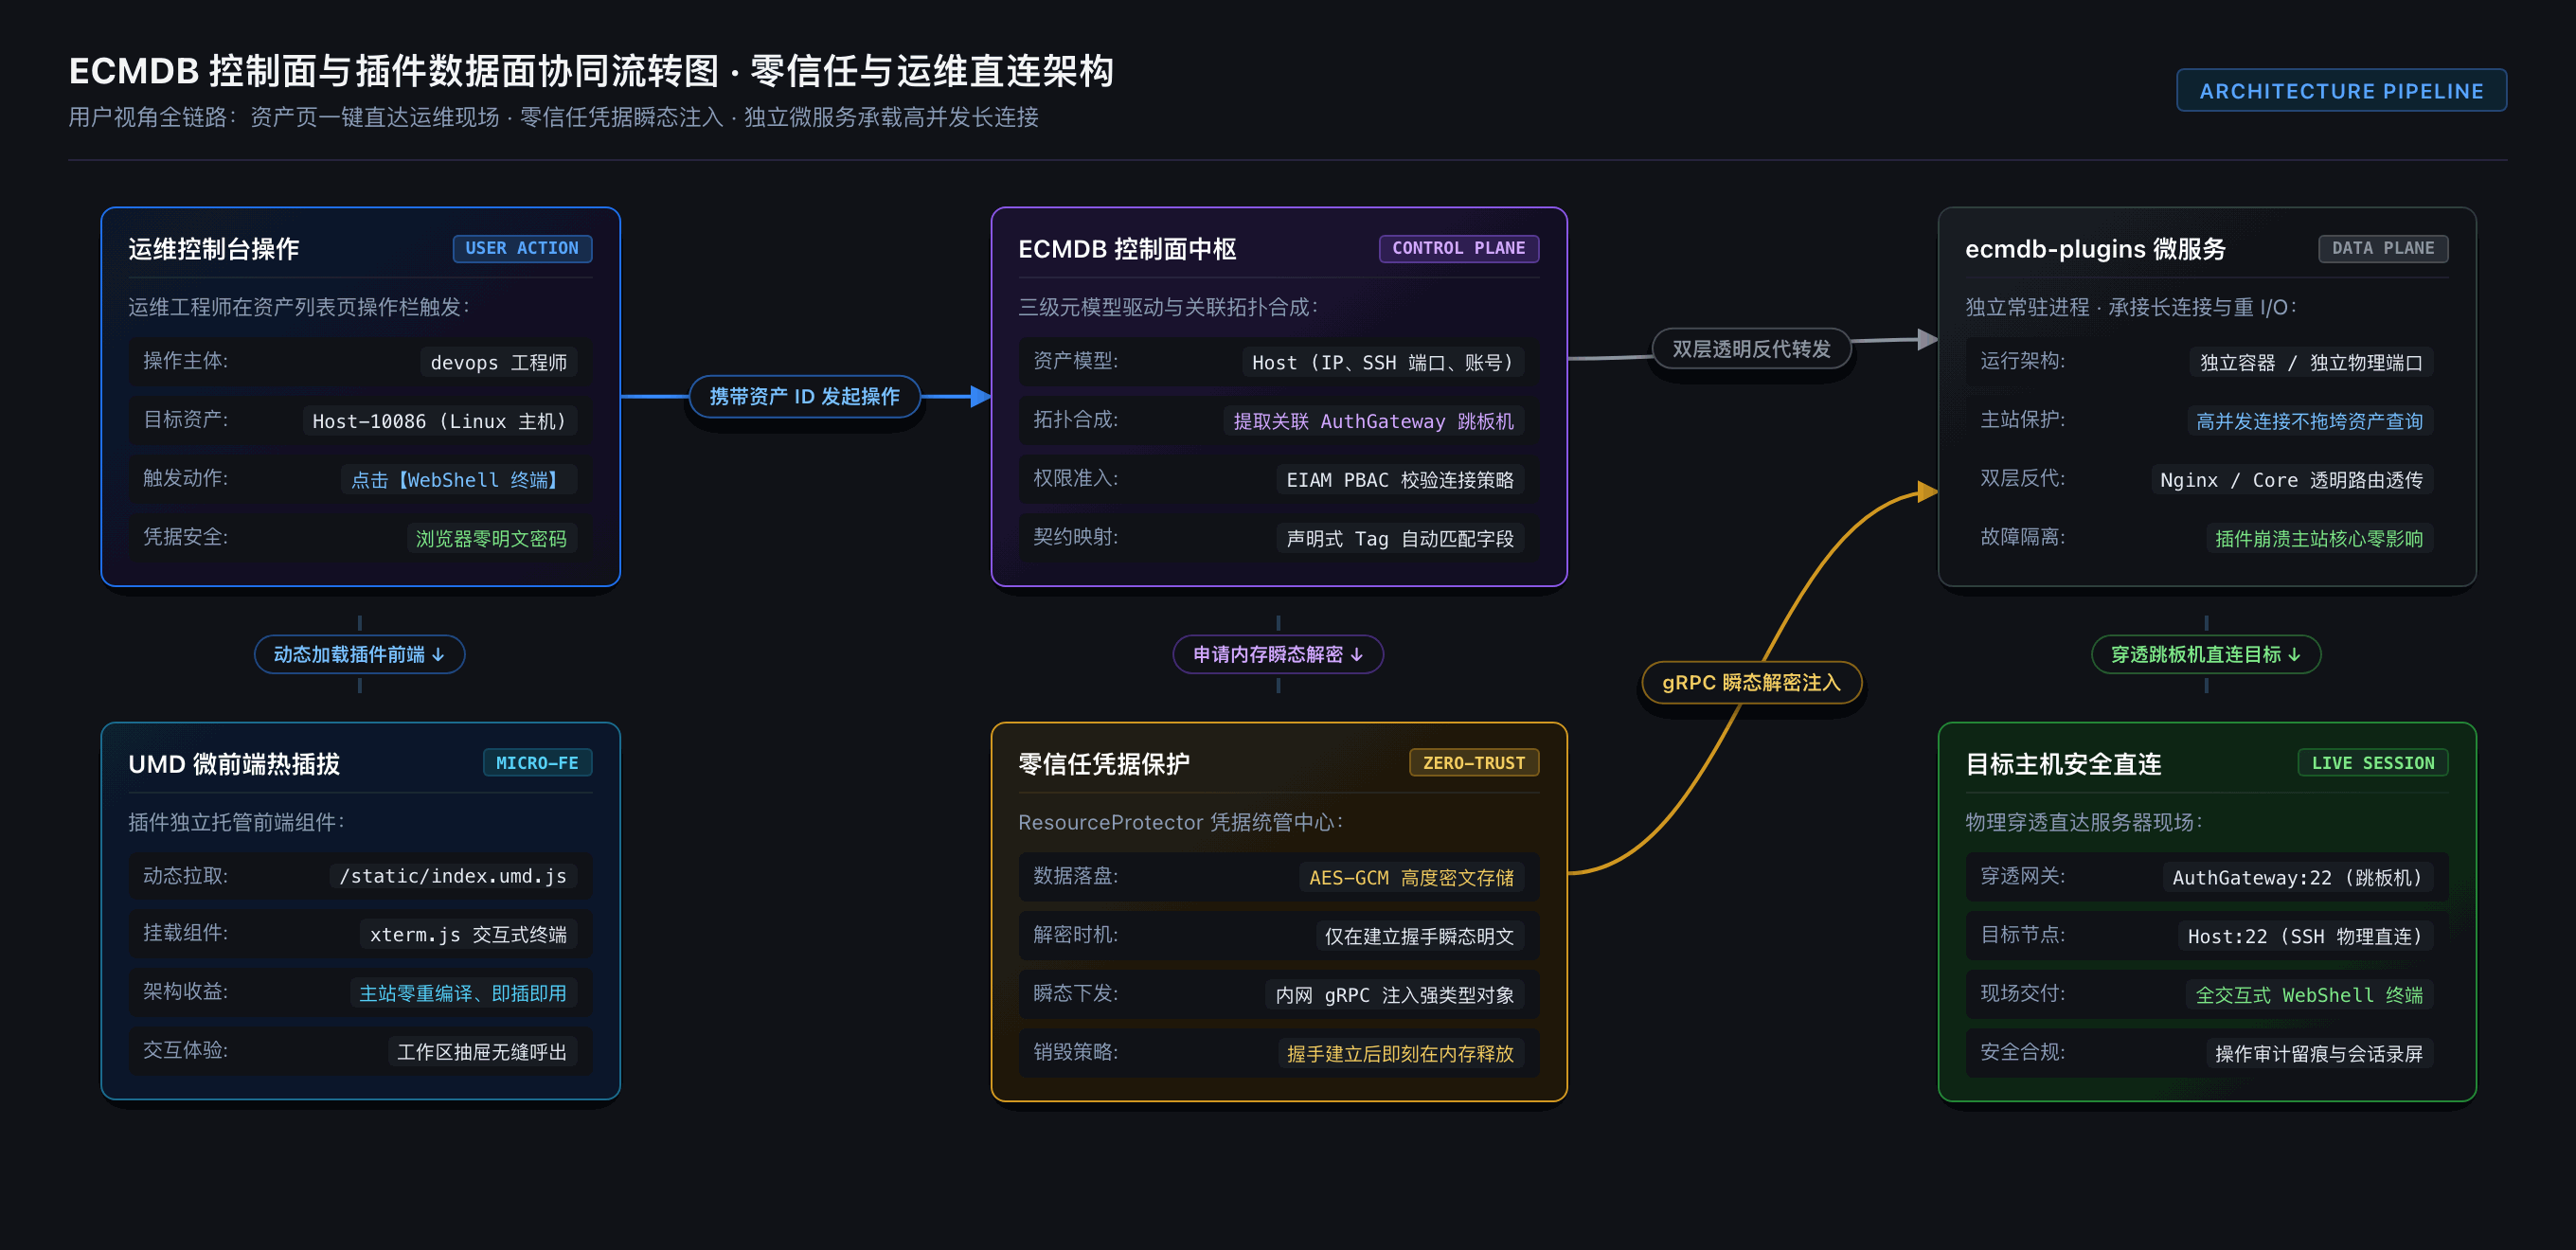The image size is (2576, 1250).
Task: Click the Host (IP、SSH 端口、账号) value
Action: 1383,362
